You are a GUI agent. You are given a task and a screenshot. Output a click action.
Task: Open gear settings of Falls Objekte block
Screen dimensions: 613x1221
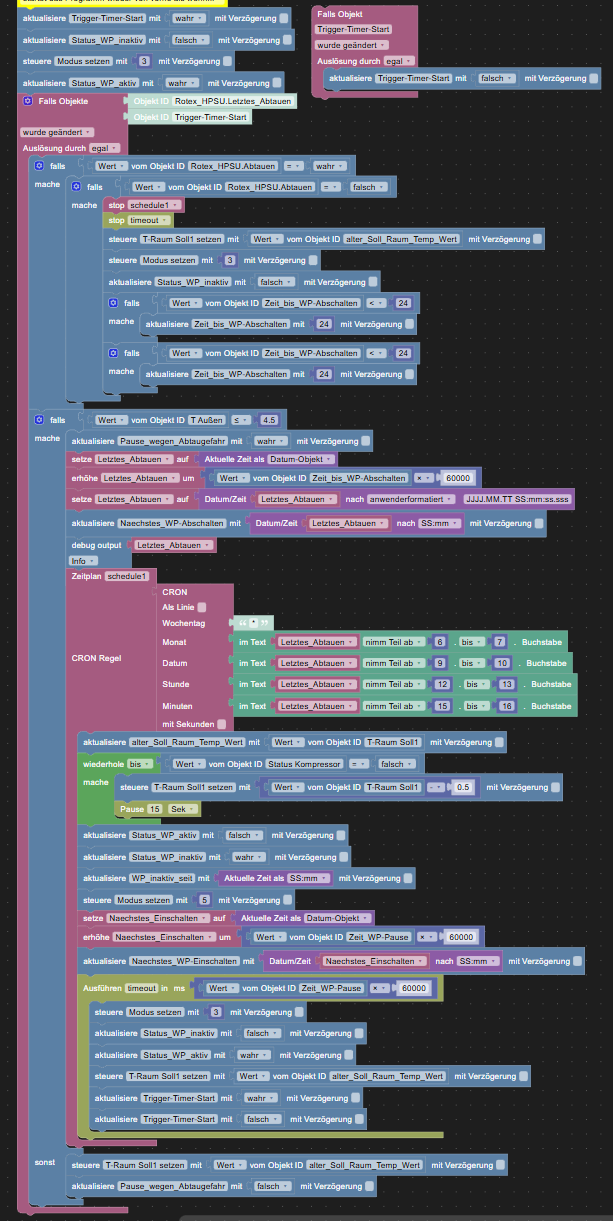pos(26,101)
